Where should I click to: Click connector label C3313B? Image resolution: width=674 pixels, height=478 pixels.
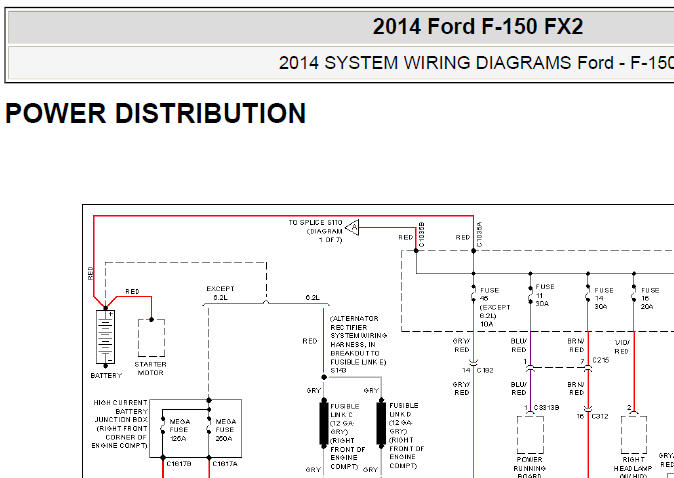pos(546,408)
